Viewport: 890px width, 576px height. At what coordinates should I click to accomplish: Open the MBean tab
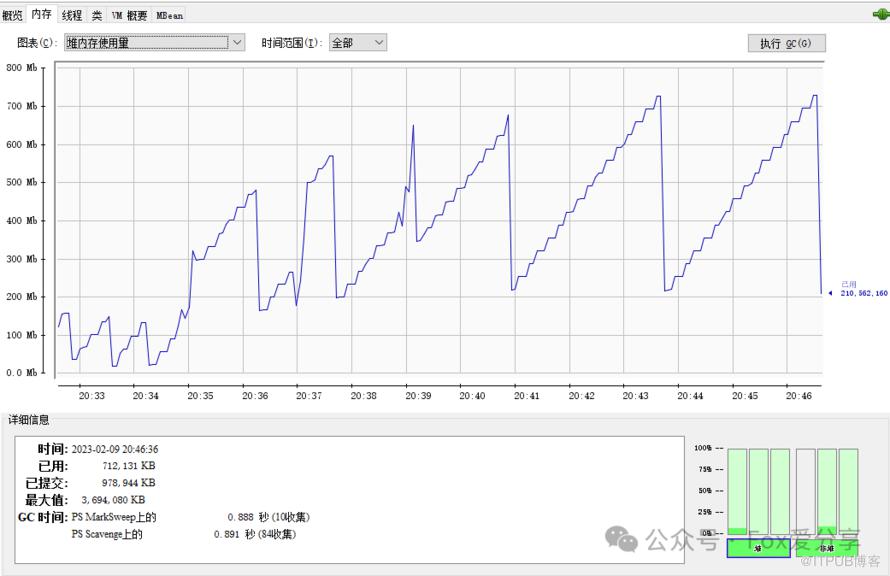pos(169,15)
